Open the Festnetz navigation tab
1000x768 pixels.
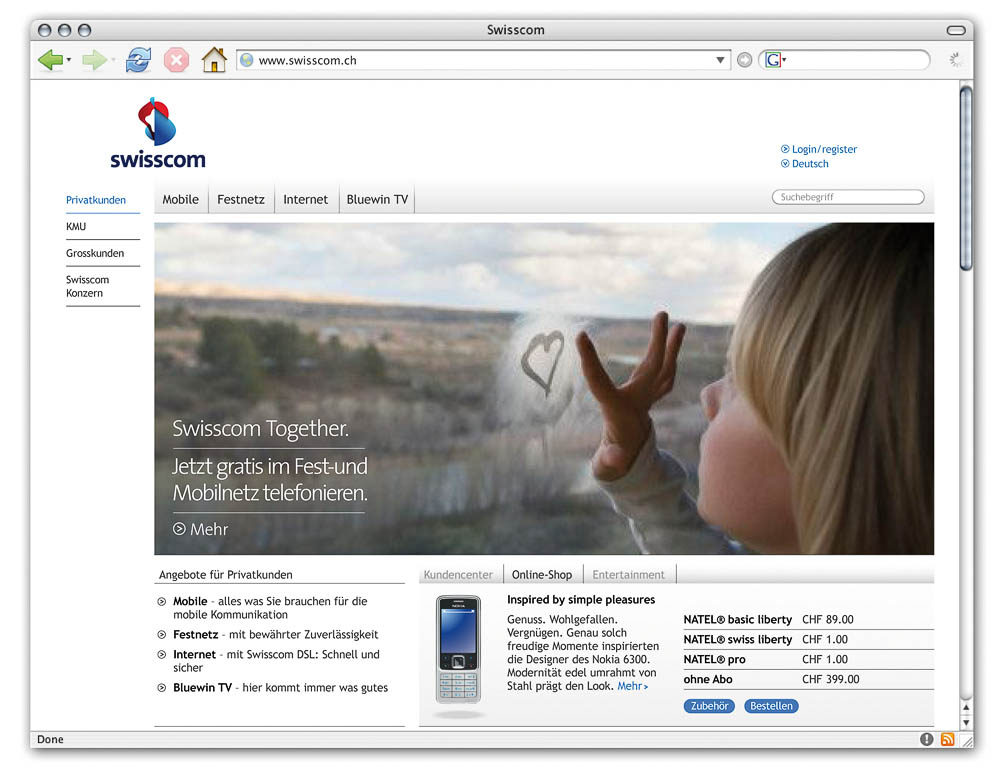click(x=240, y=199)
